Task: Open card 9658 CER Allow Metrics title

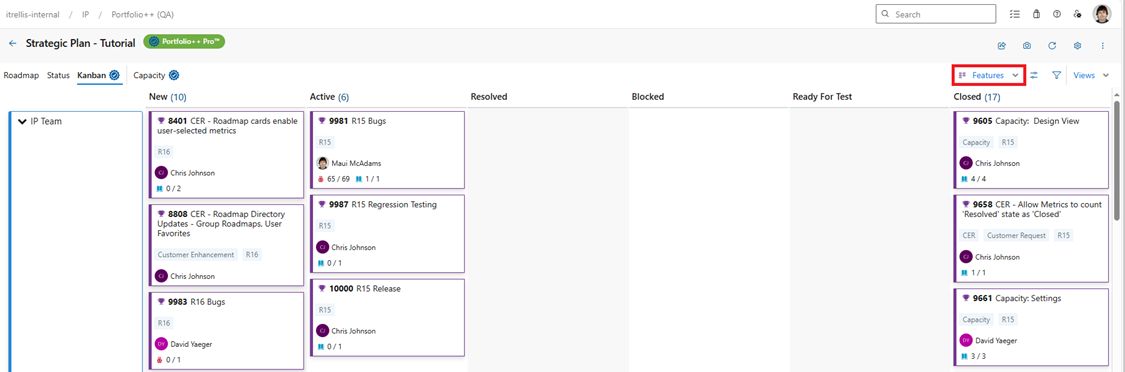Action: 1032,209
